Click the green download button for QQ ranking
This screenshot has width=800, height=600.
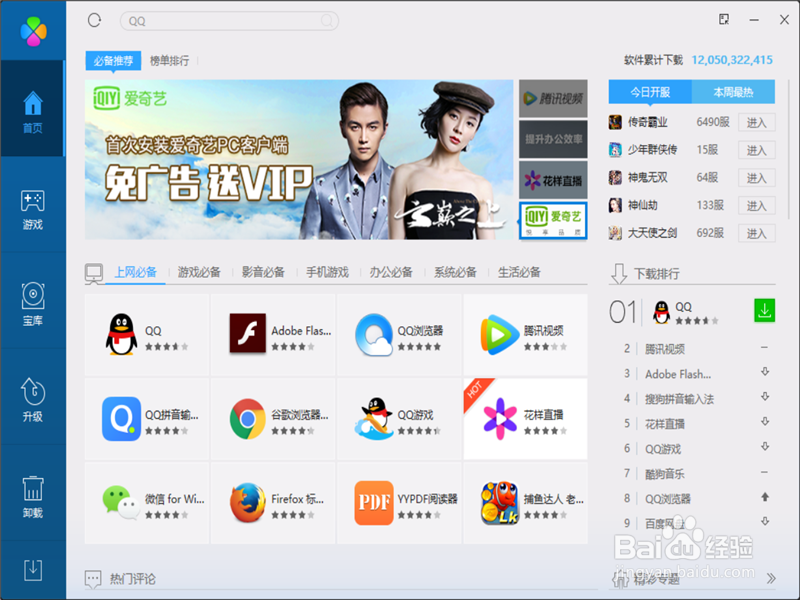click(x=764, y=310)
